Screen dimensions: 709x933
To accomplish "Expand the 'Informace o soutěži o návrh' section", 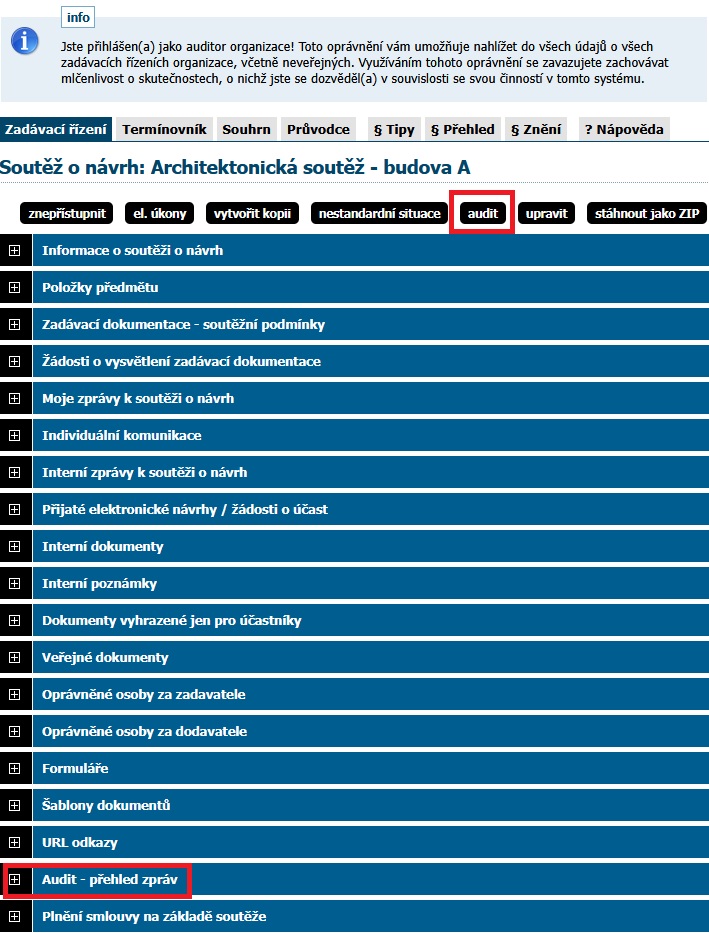I will click(15, 250).
